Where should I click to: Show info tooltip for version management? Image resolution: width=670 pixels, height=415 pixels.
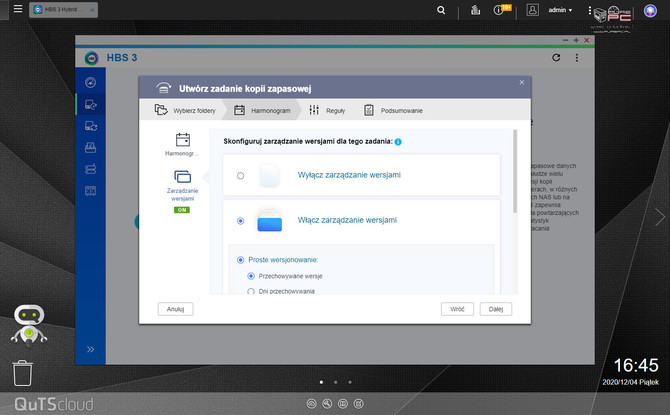click(x=398, y=142)
